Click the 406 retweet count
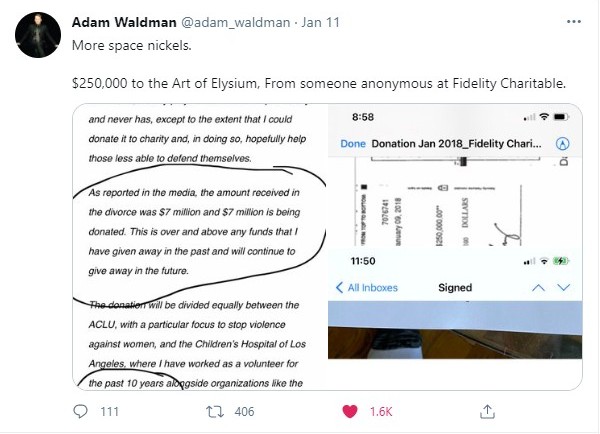This screenshot has width=600, height=434. (245, 412)
